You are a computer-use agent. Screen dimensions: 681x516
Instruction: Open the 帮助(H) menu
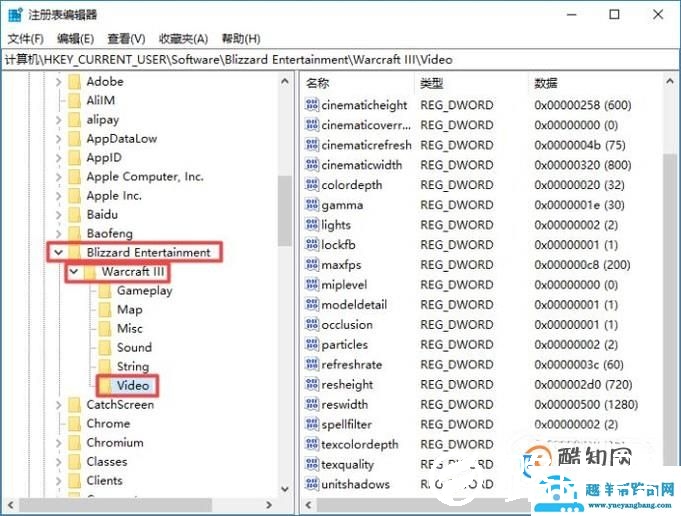(x=241, y=39)
